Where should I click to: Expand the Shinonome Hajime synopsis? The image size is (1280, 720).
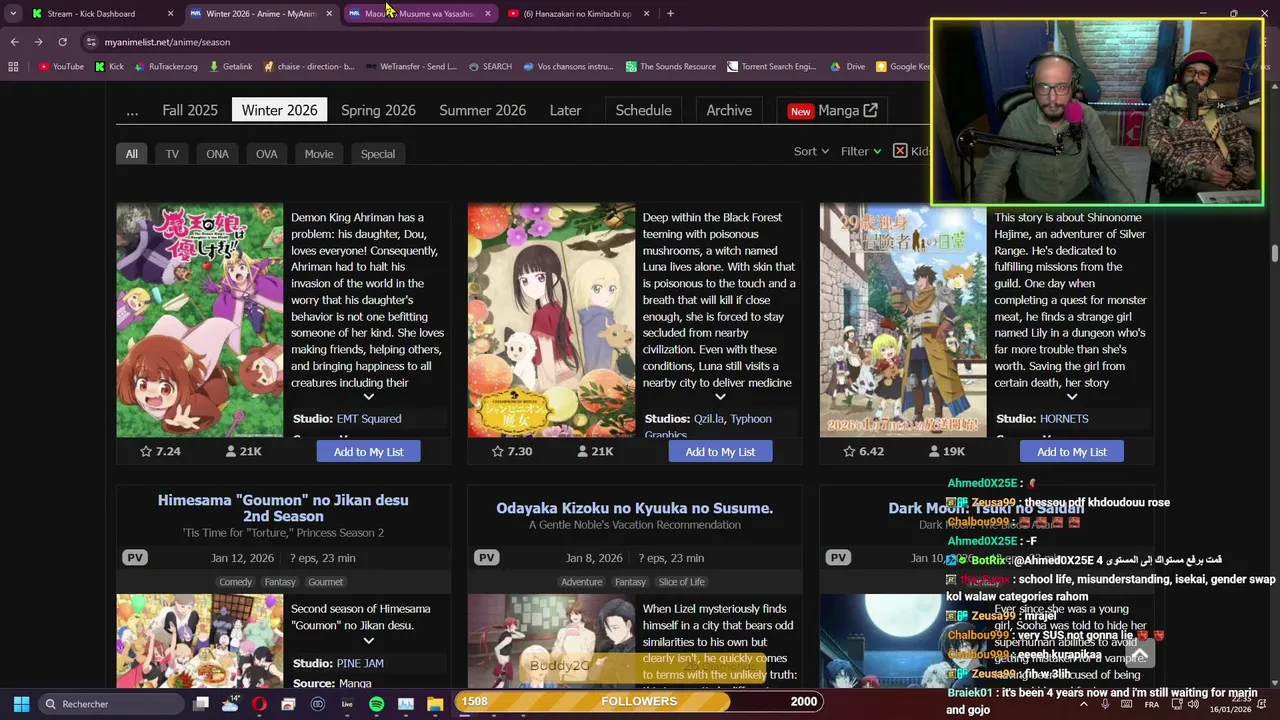[x=1072, y=397]
